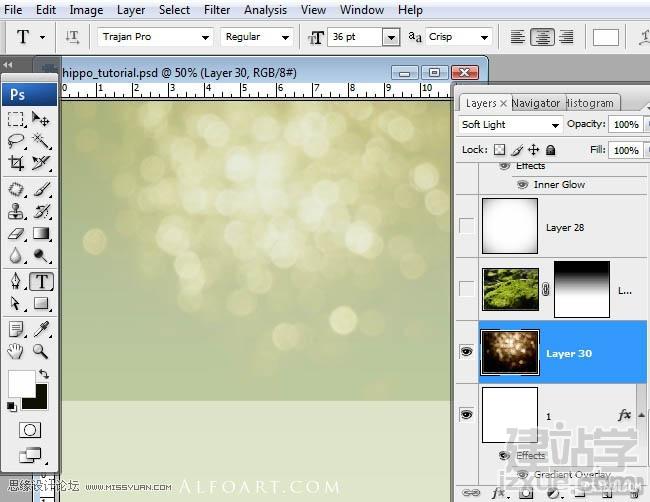650x502 pixels.
Task: Toggle Inner Glow effect visibility
Action: [522, 184]
